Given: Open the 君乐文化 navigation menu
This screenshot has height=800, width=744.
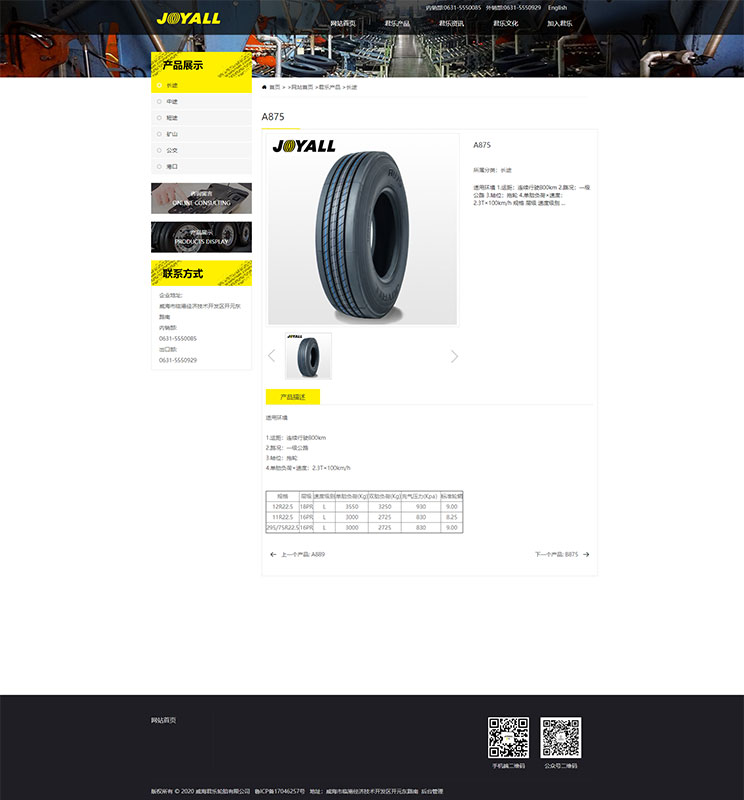Looking at the screenshot, I should pyautogui.click(x=505, y=23).
